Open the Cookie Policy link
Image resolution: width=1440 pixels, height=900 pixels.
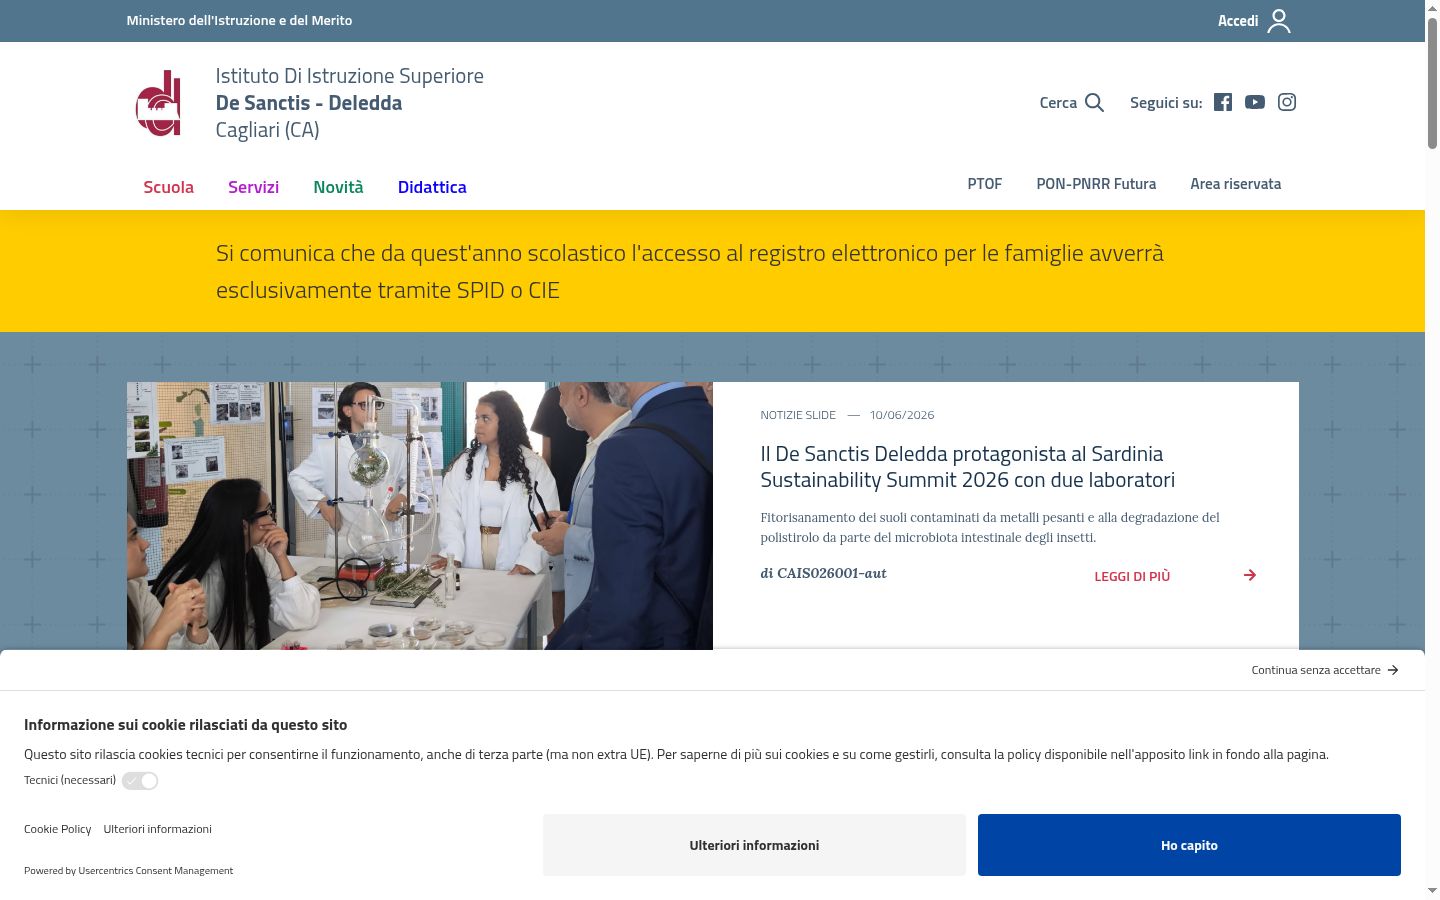pos(57,829)
